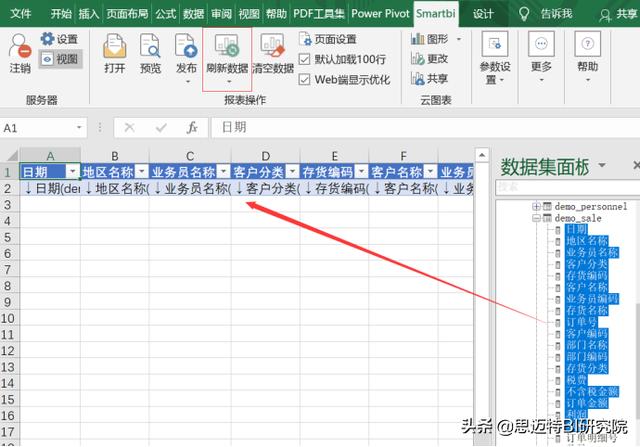Expand the 图形 dropdown arrow
The width and height of the screenshot is (640, 447).
coord(459,39)
